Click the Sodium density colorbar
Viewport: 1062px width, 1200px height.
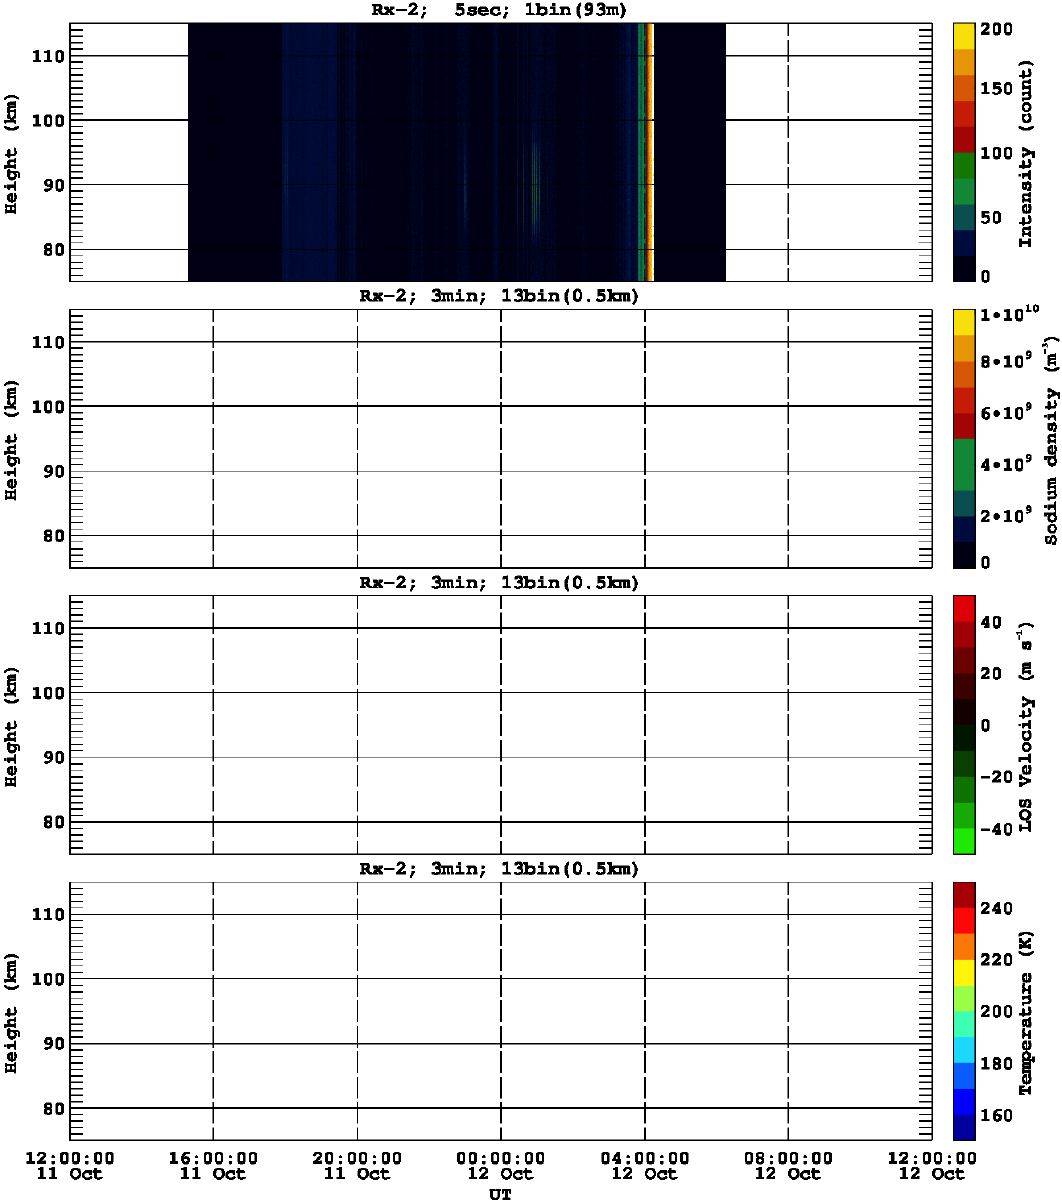click(964, 438)
